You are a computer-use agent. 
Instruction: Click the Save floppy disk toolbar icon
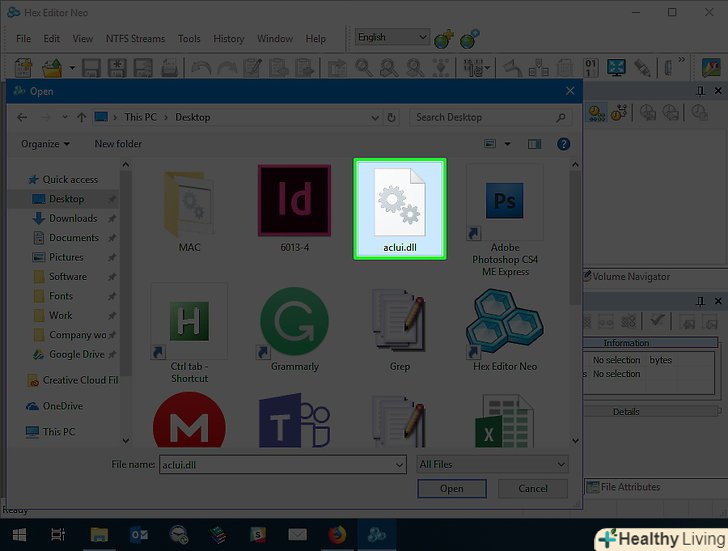click(91, 68)
